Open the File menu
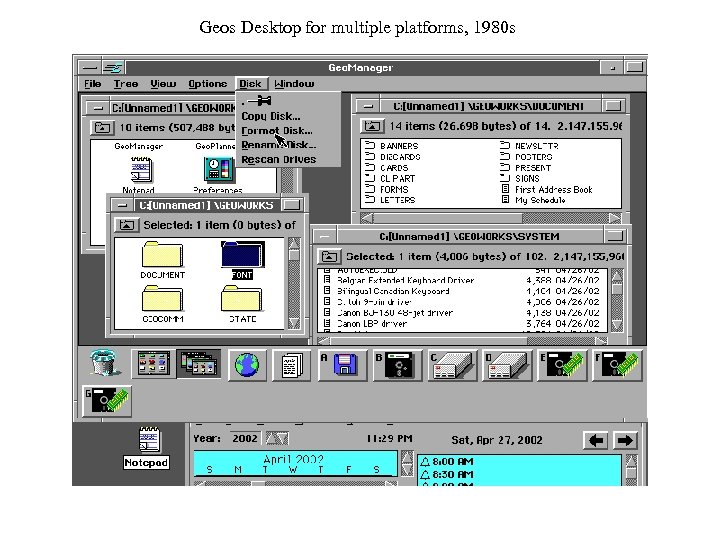Screen dimensions: 720x540 click(93, 84)
